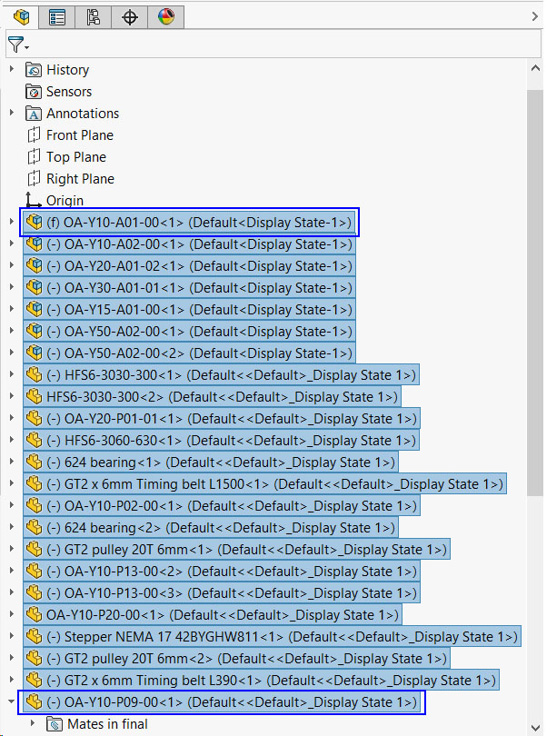552x736 pixels.
Task: Select OA-Y10-P13-00<3> tree item
Action: click(x=222, y=593)
